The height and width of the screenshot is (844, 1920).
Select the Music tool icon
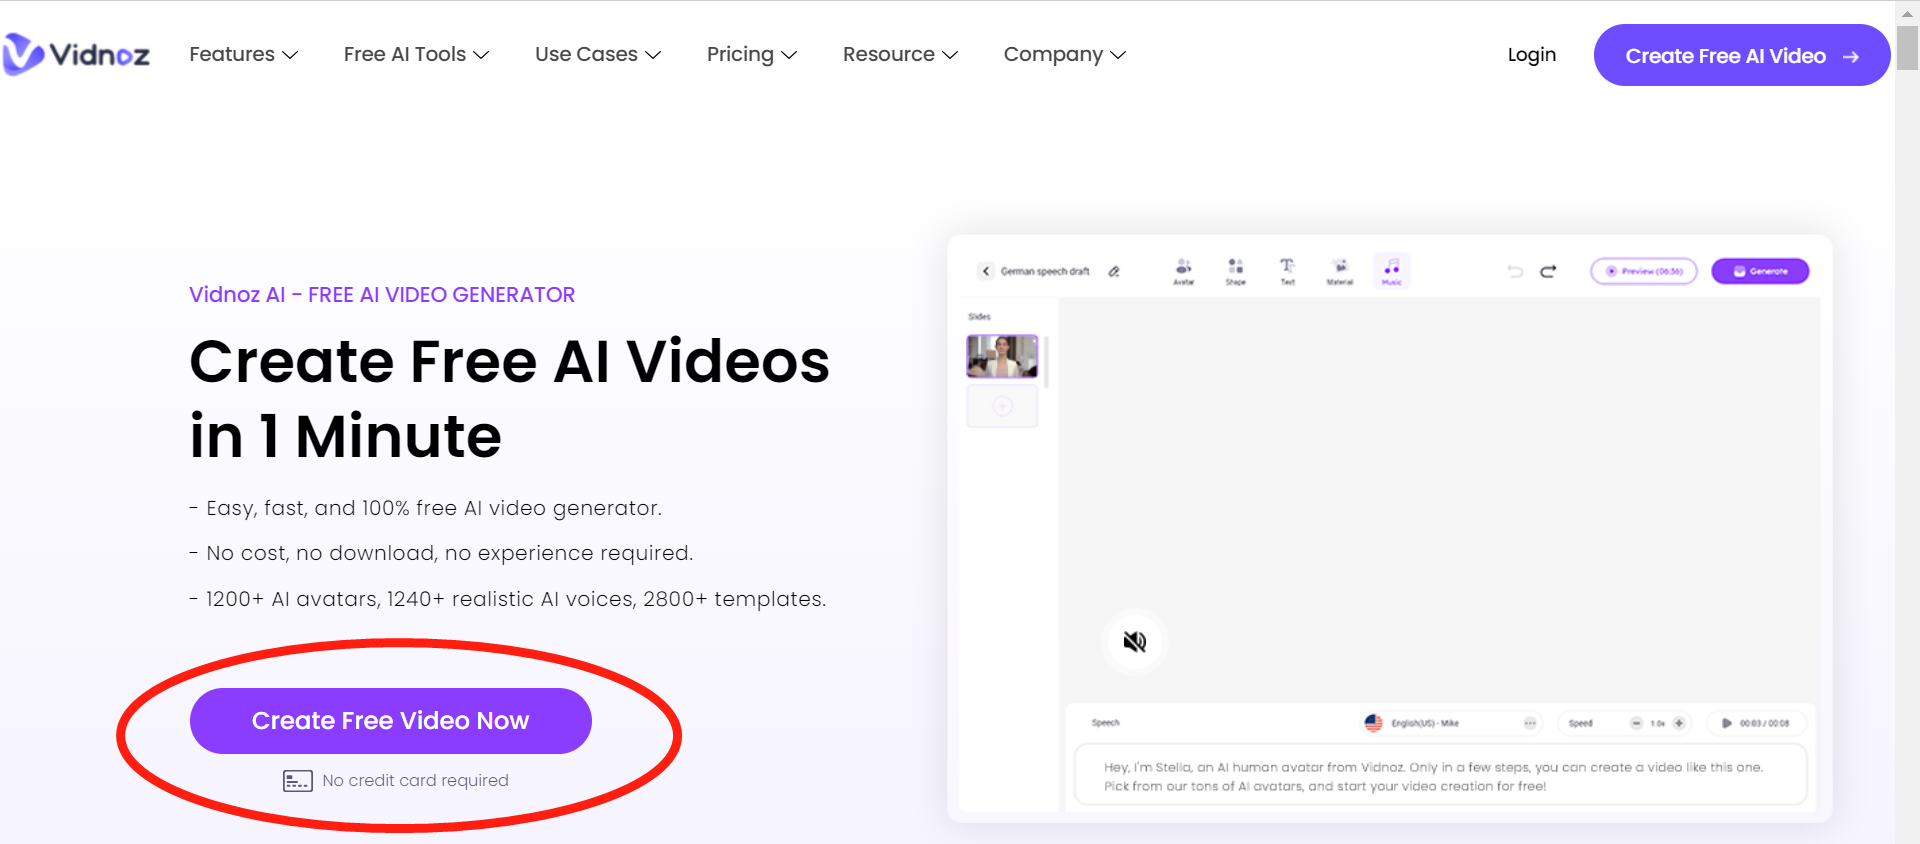1392,271
